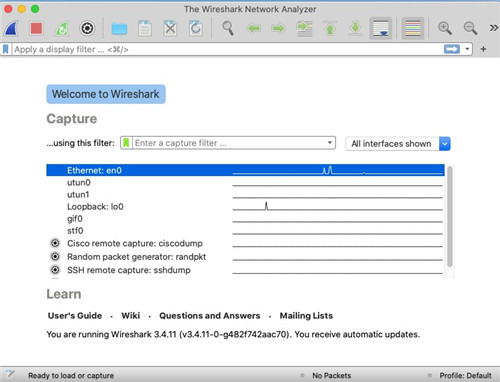Click the interface list scrollbar
500x382 pixels.
(450, 216)
